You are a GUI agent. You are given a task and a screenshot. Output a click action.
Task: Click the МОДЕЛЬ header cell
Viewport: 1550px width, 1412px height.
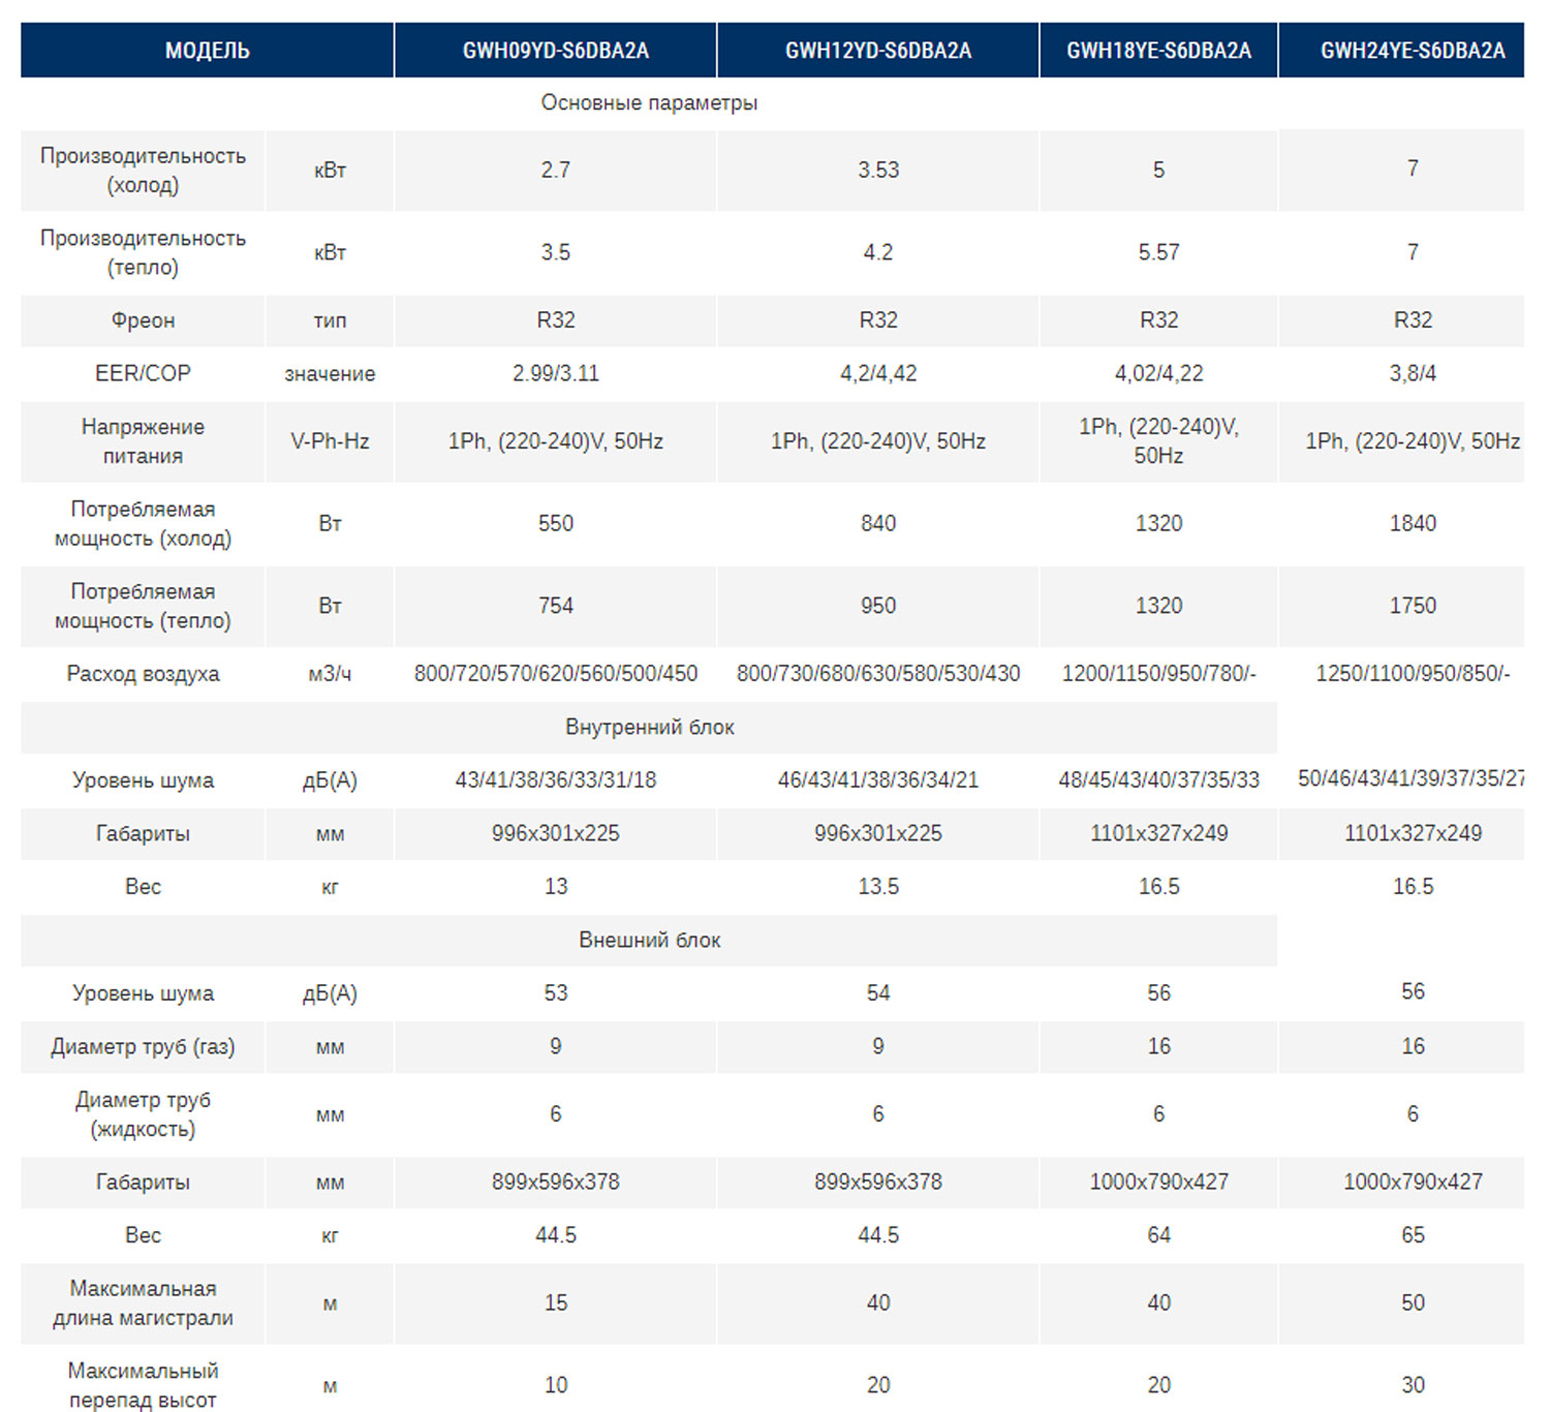tap(207, 50)
